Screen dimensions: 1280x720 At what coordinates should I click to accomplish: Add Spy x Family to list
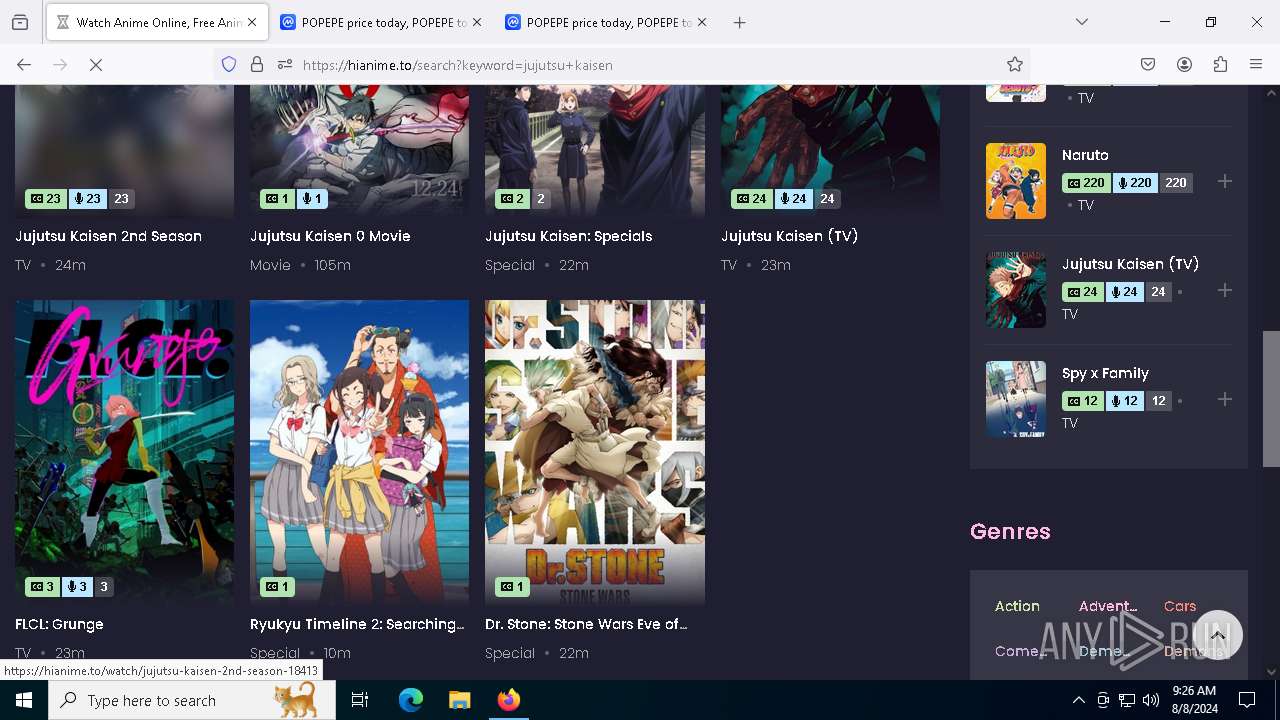pyautogui.click(x=1225, y=400)
